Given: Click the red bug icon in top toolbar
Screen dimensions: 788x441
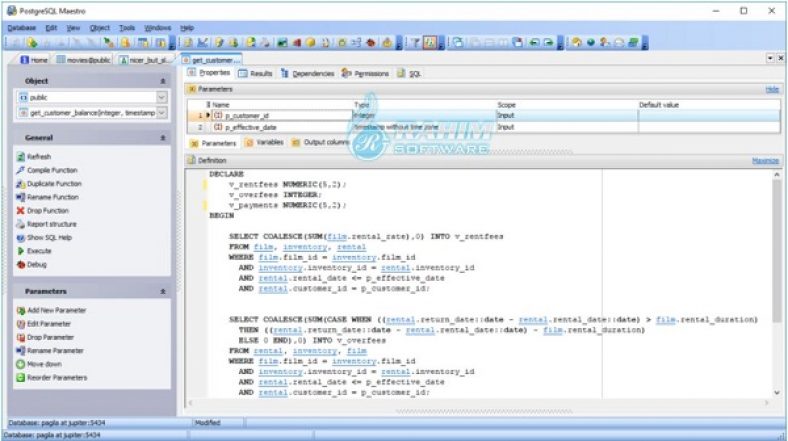Looking at the screenshot, I should (371, 43).
